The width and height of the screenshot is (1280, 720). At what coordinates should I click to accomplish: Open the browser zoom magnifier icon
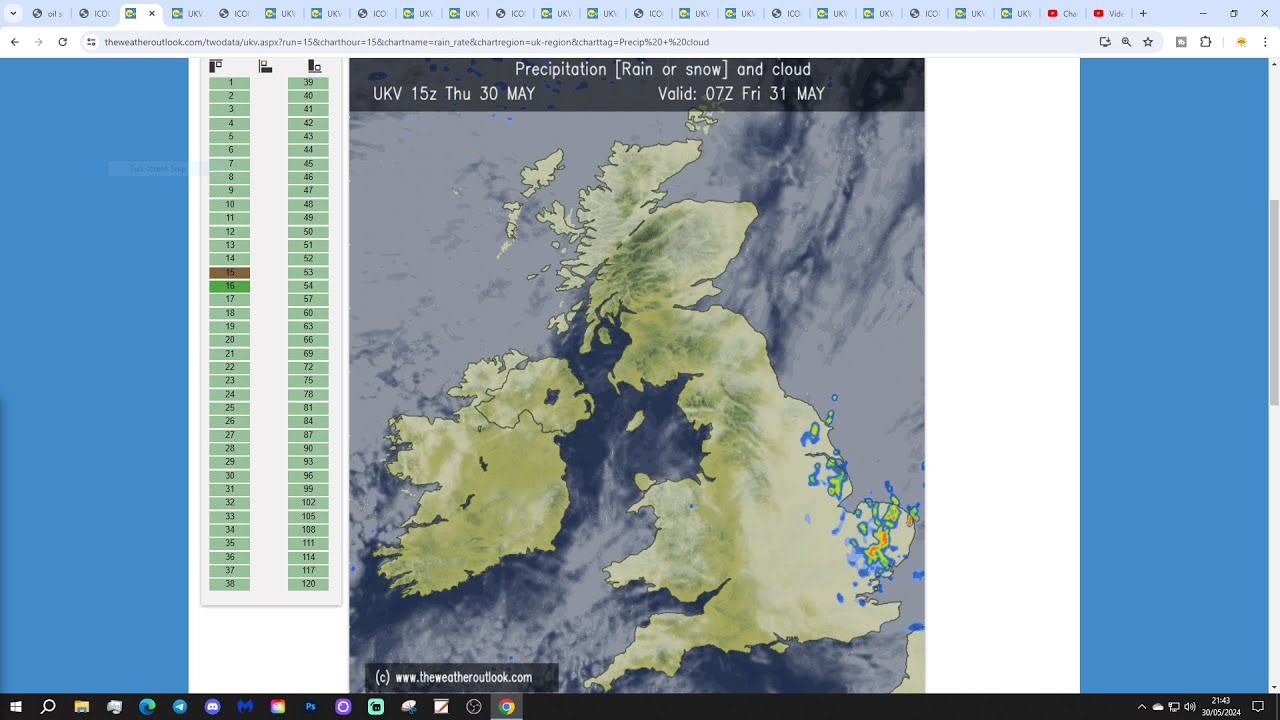[1126, 42]
